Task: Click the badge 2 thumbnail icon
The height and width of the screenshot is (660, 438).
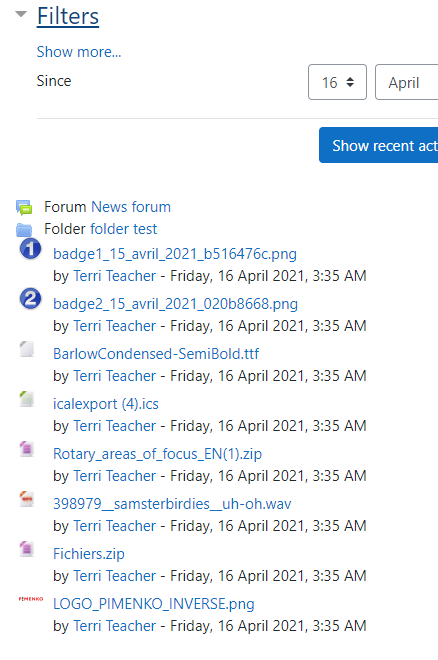Action: (x=30, y=298)
